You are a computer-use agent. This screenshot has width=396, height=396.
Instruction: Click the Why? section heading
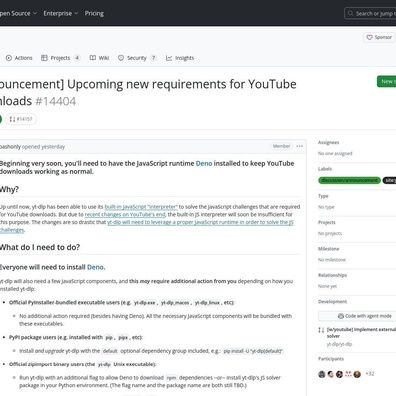coord(9,189)
